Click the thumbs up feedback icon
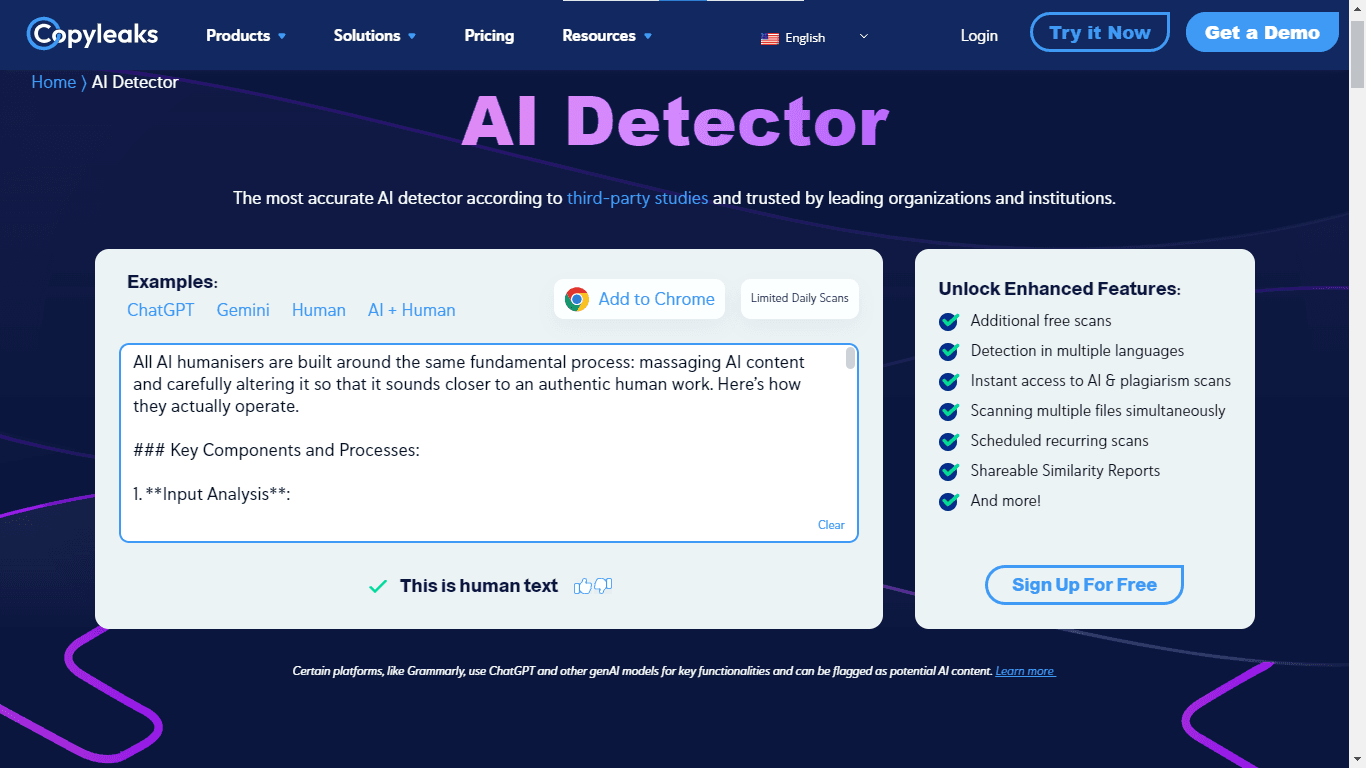The image size is (1366, 768). pyautogui.click(x=582, y=586)
